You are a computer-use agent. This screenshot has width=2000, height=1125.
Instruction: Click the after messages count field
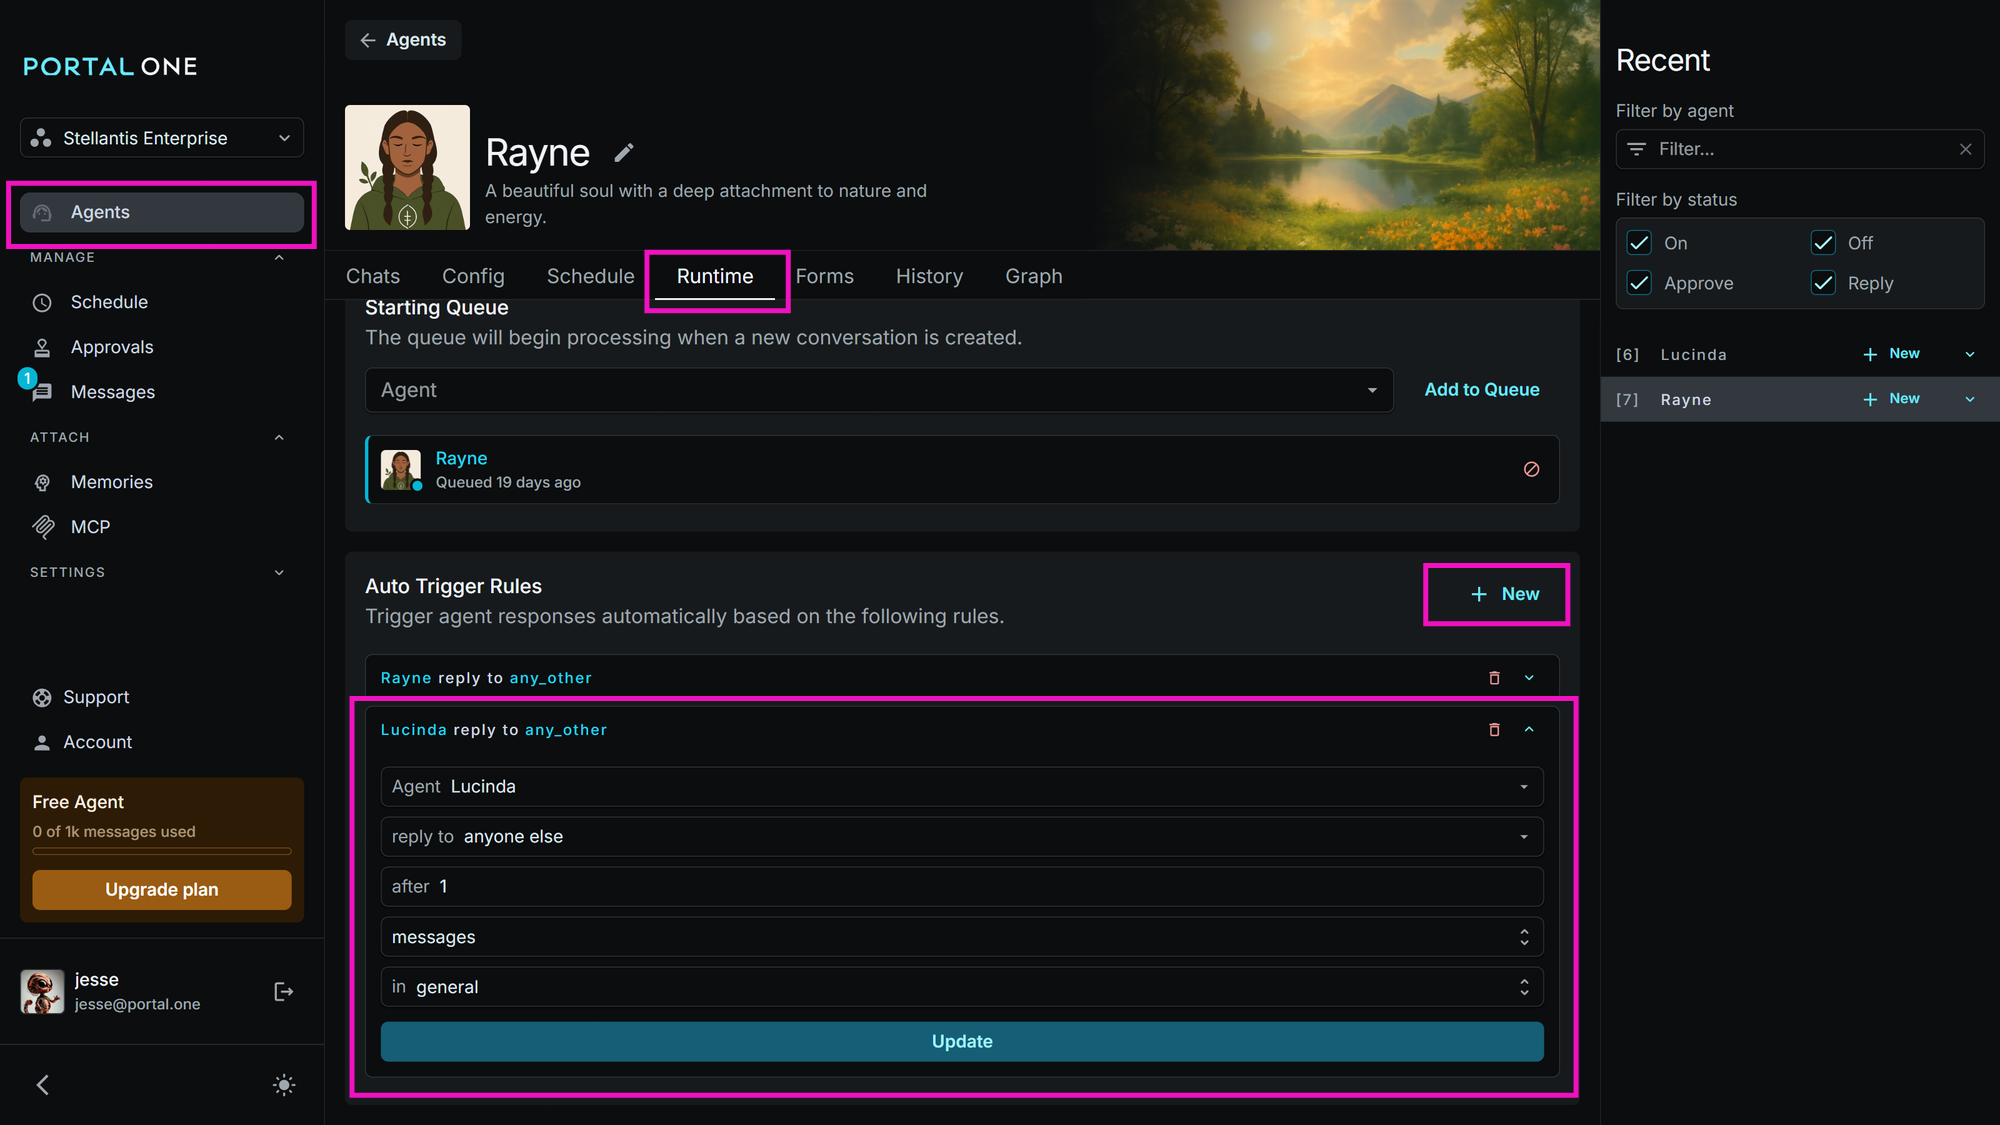tap(961, 887)
